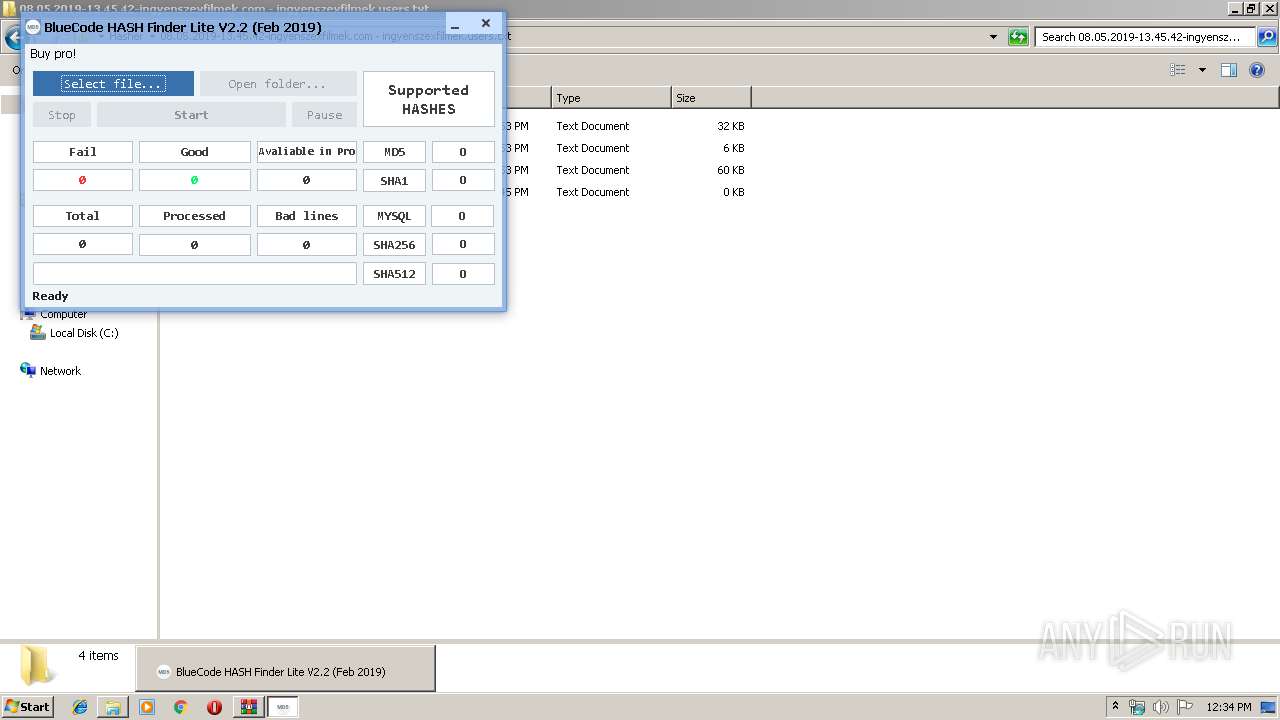Change view icon in Explorer toolbar

(x=1178, y=70)
